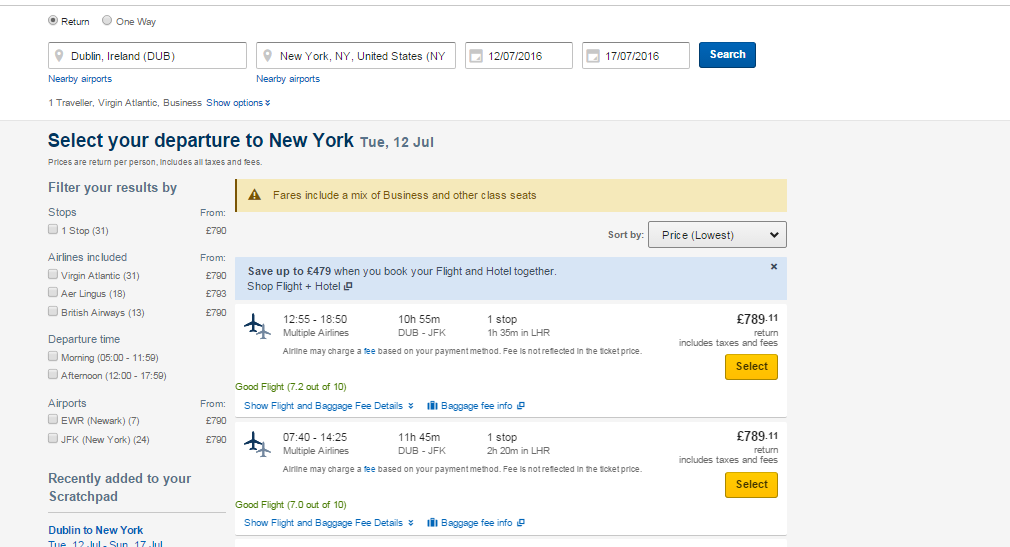
Task: Click the airline planes icon of the 12:55 flight
Action: coord(257,326)
